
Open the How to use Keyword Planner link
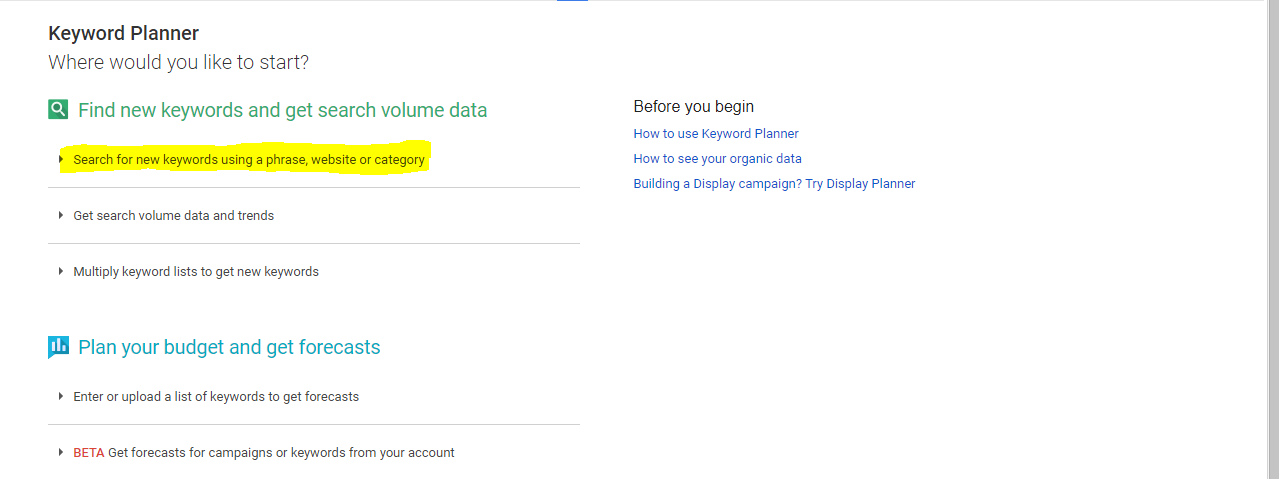click(716, 134)
